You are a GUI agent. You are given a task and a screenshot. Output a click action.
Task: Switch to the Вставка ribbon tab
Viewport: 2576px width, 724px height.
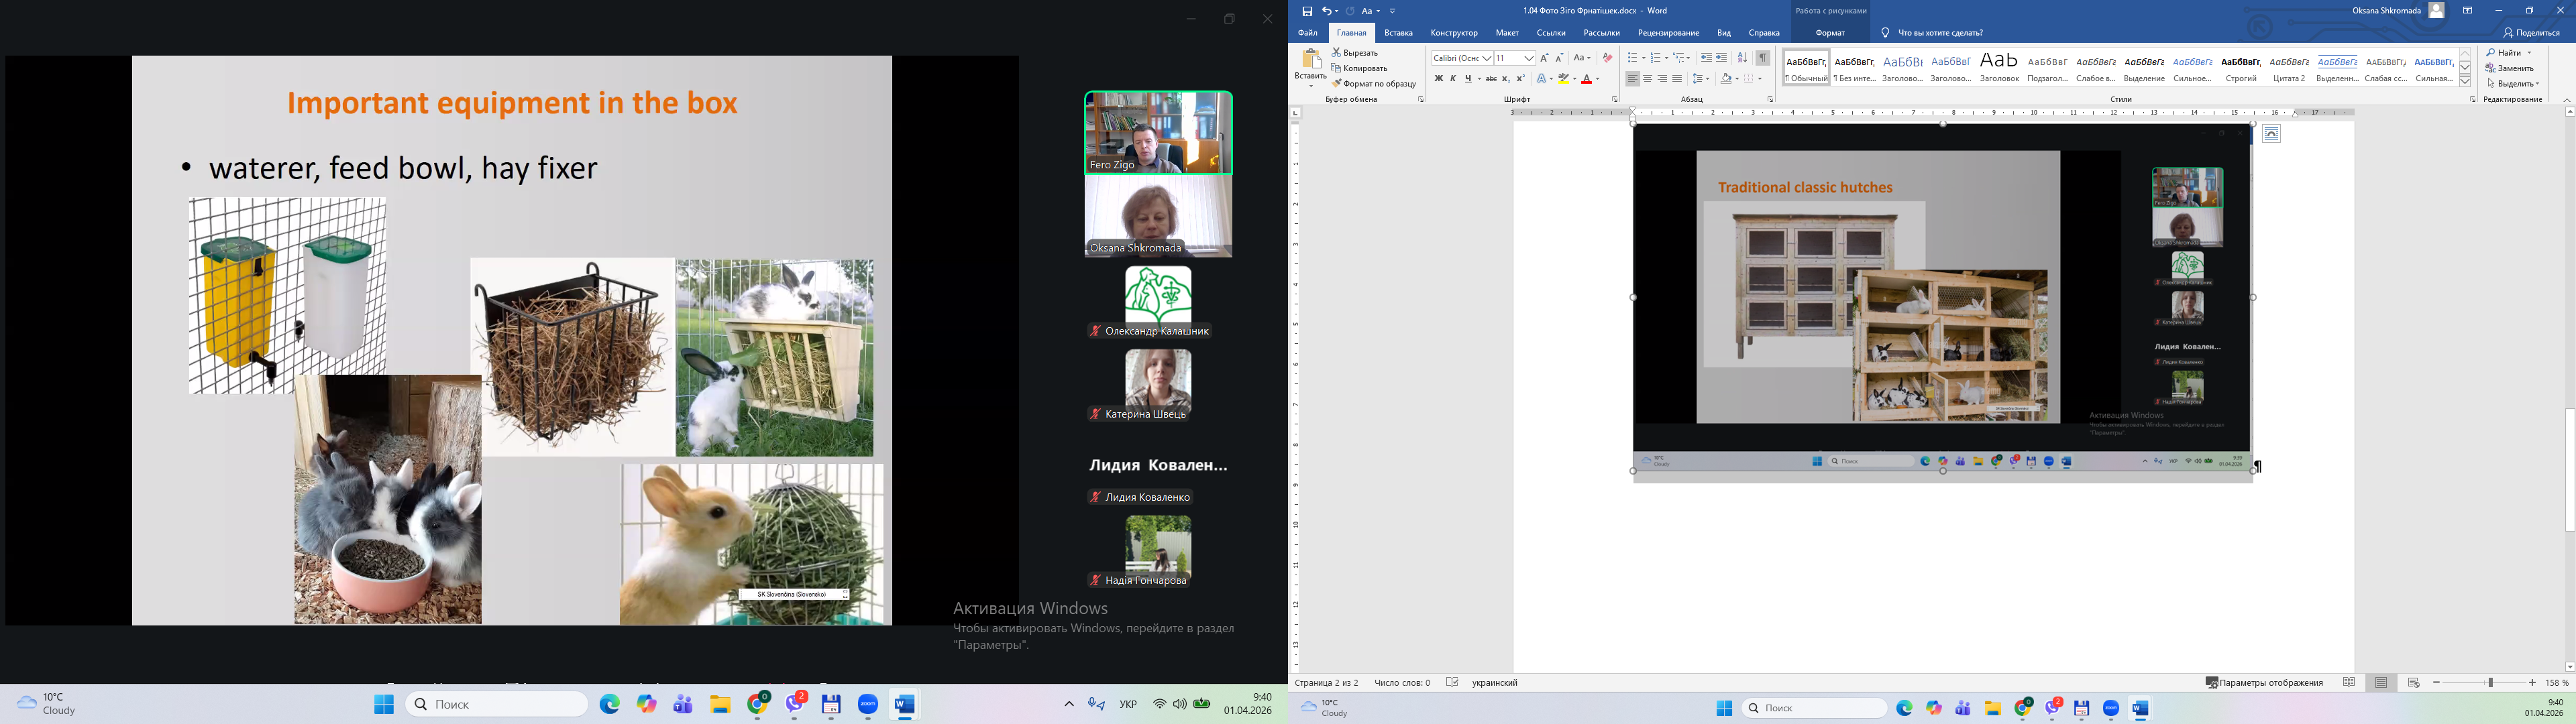pyautogui.click(x=1398, y=33)
